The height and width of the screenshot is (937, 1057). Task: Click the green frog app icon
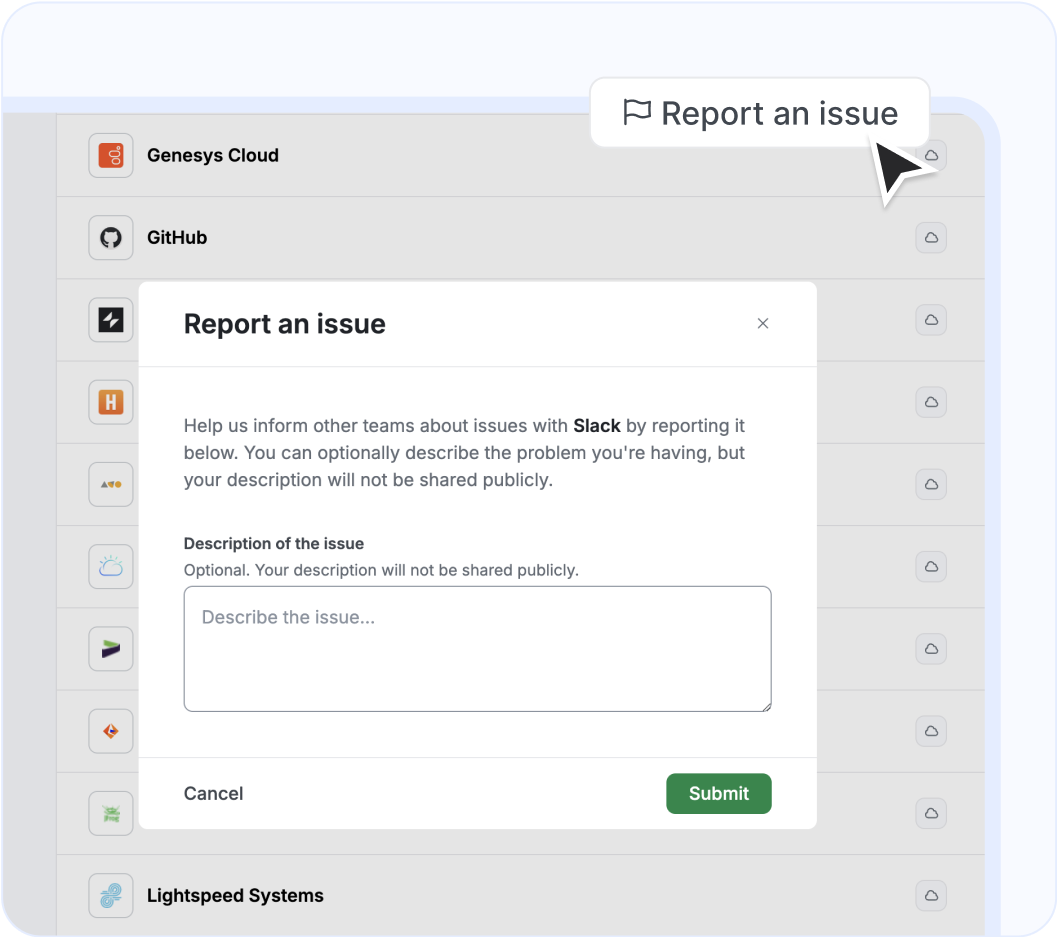[111, 813]
